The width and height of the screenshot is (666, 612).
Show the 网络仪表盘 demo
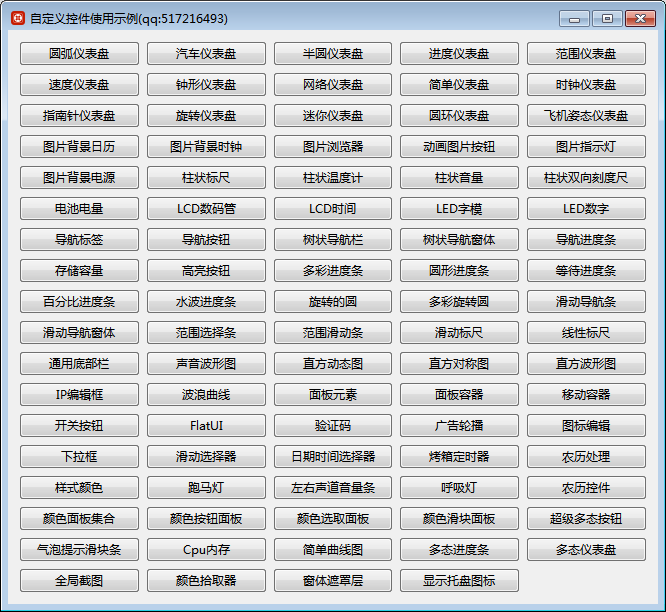(x=333, y=85)
